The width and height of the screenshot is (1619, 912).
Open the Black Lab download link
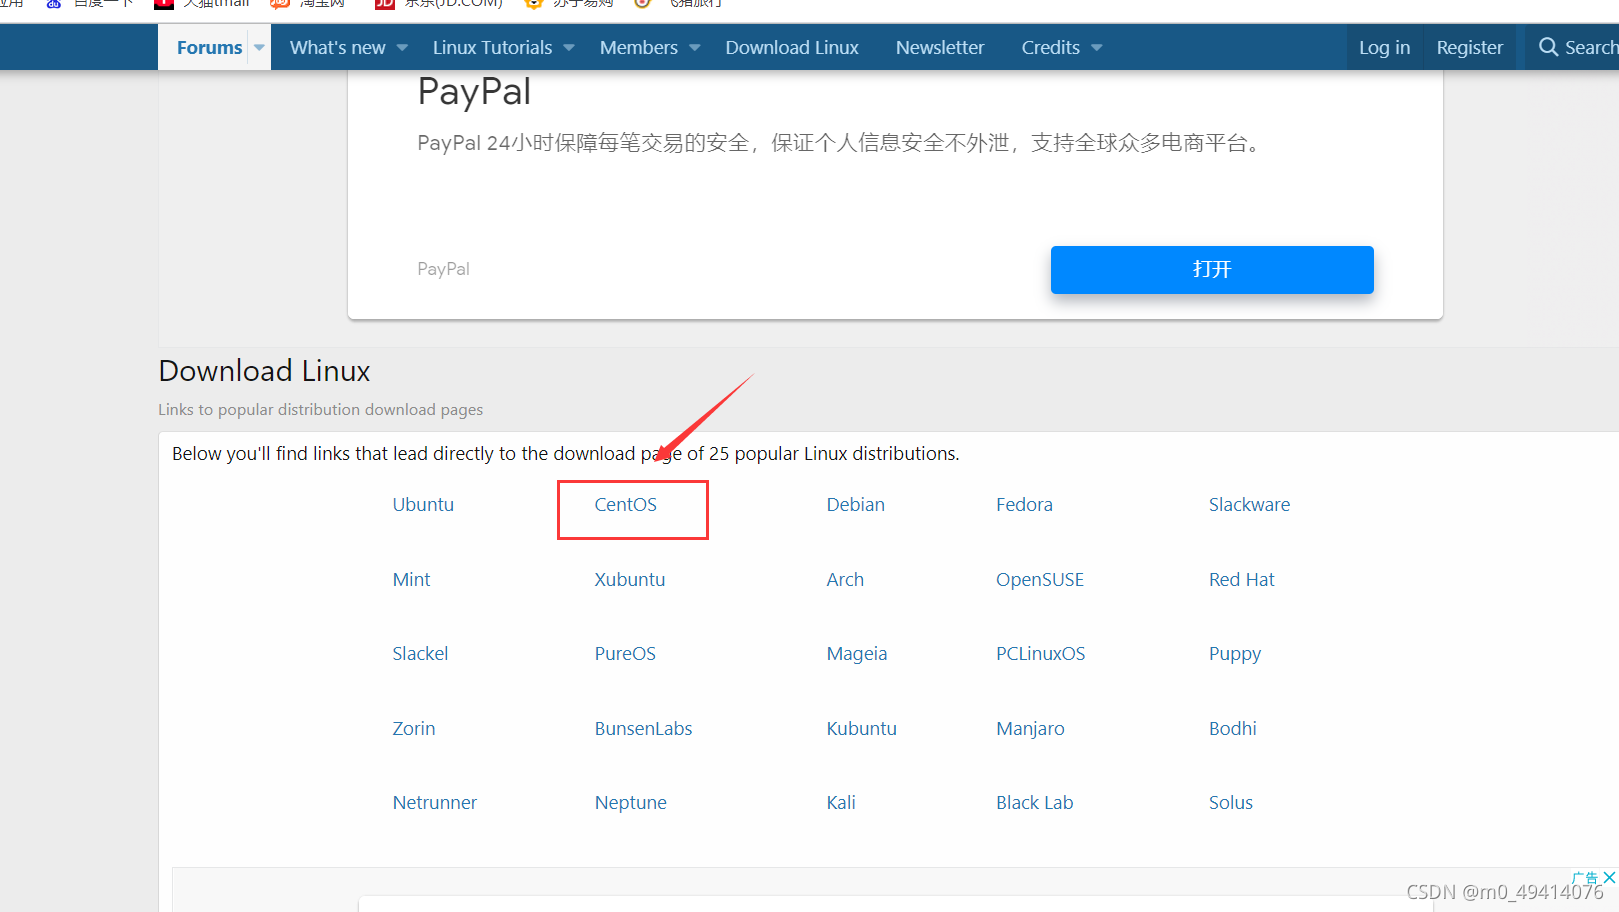point(1034,803)
